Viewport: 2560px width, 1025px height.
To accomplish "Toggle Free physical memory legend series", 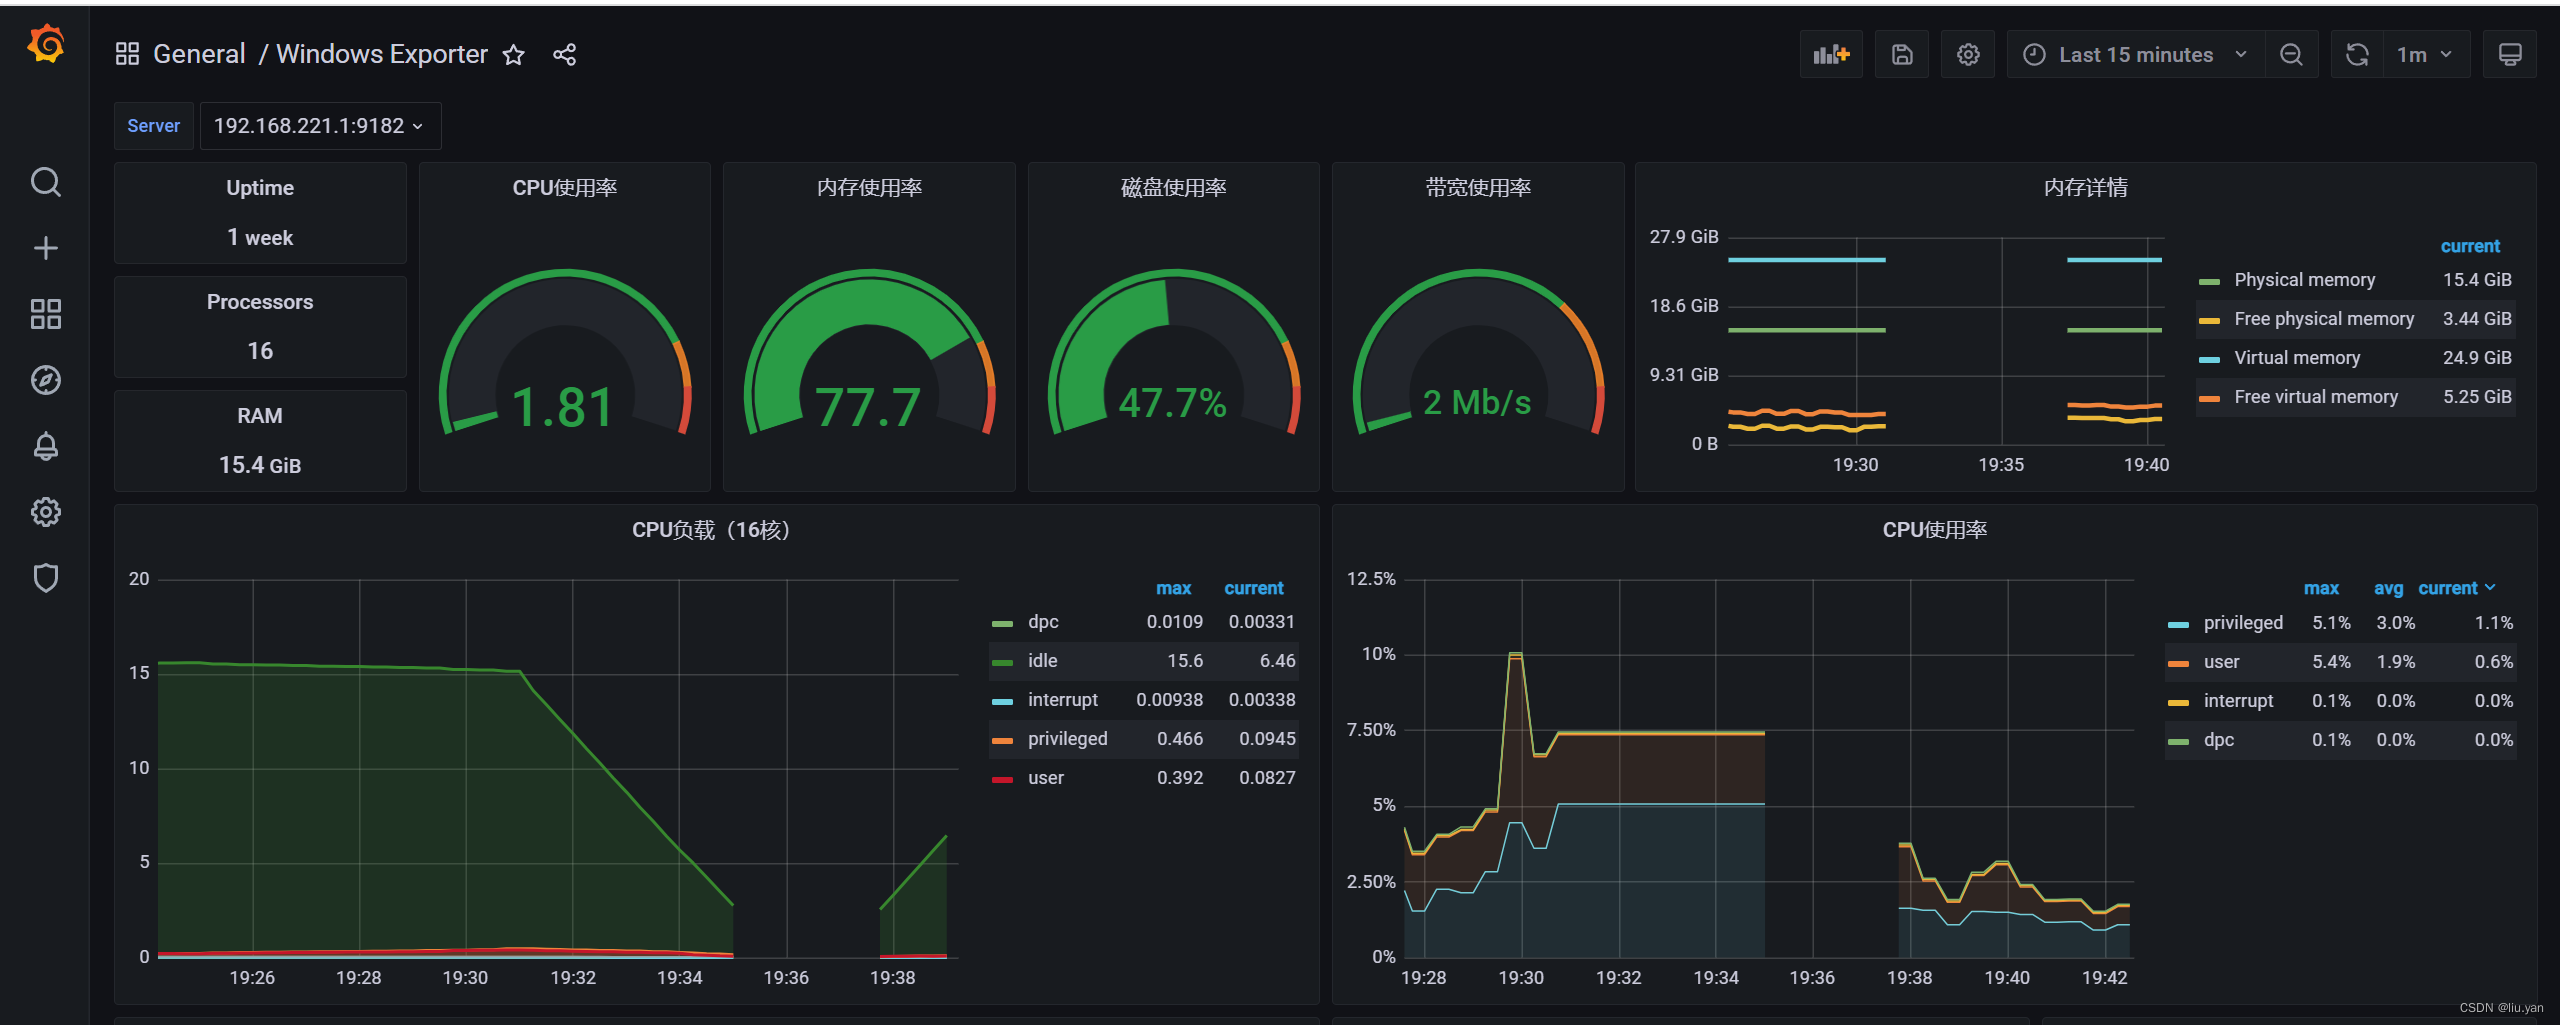I will pyautogui.click(x=2324, y=319).
